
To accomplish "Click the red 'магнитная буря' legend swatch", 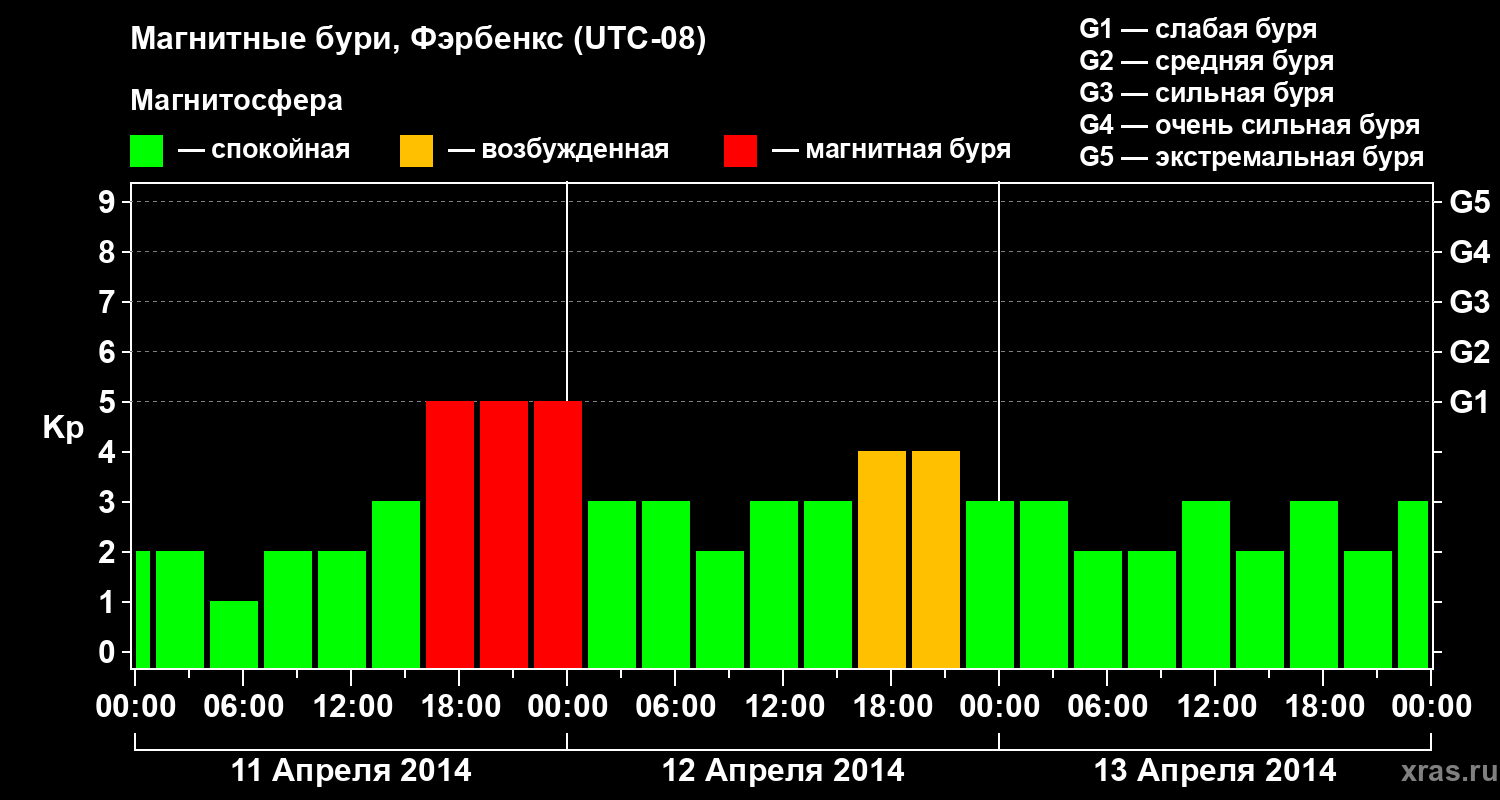I will pos(741,151).
